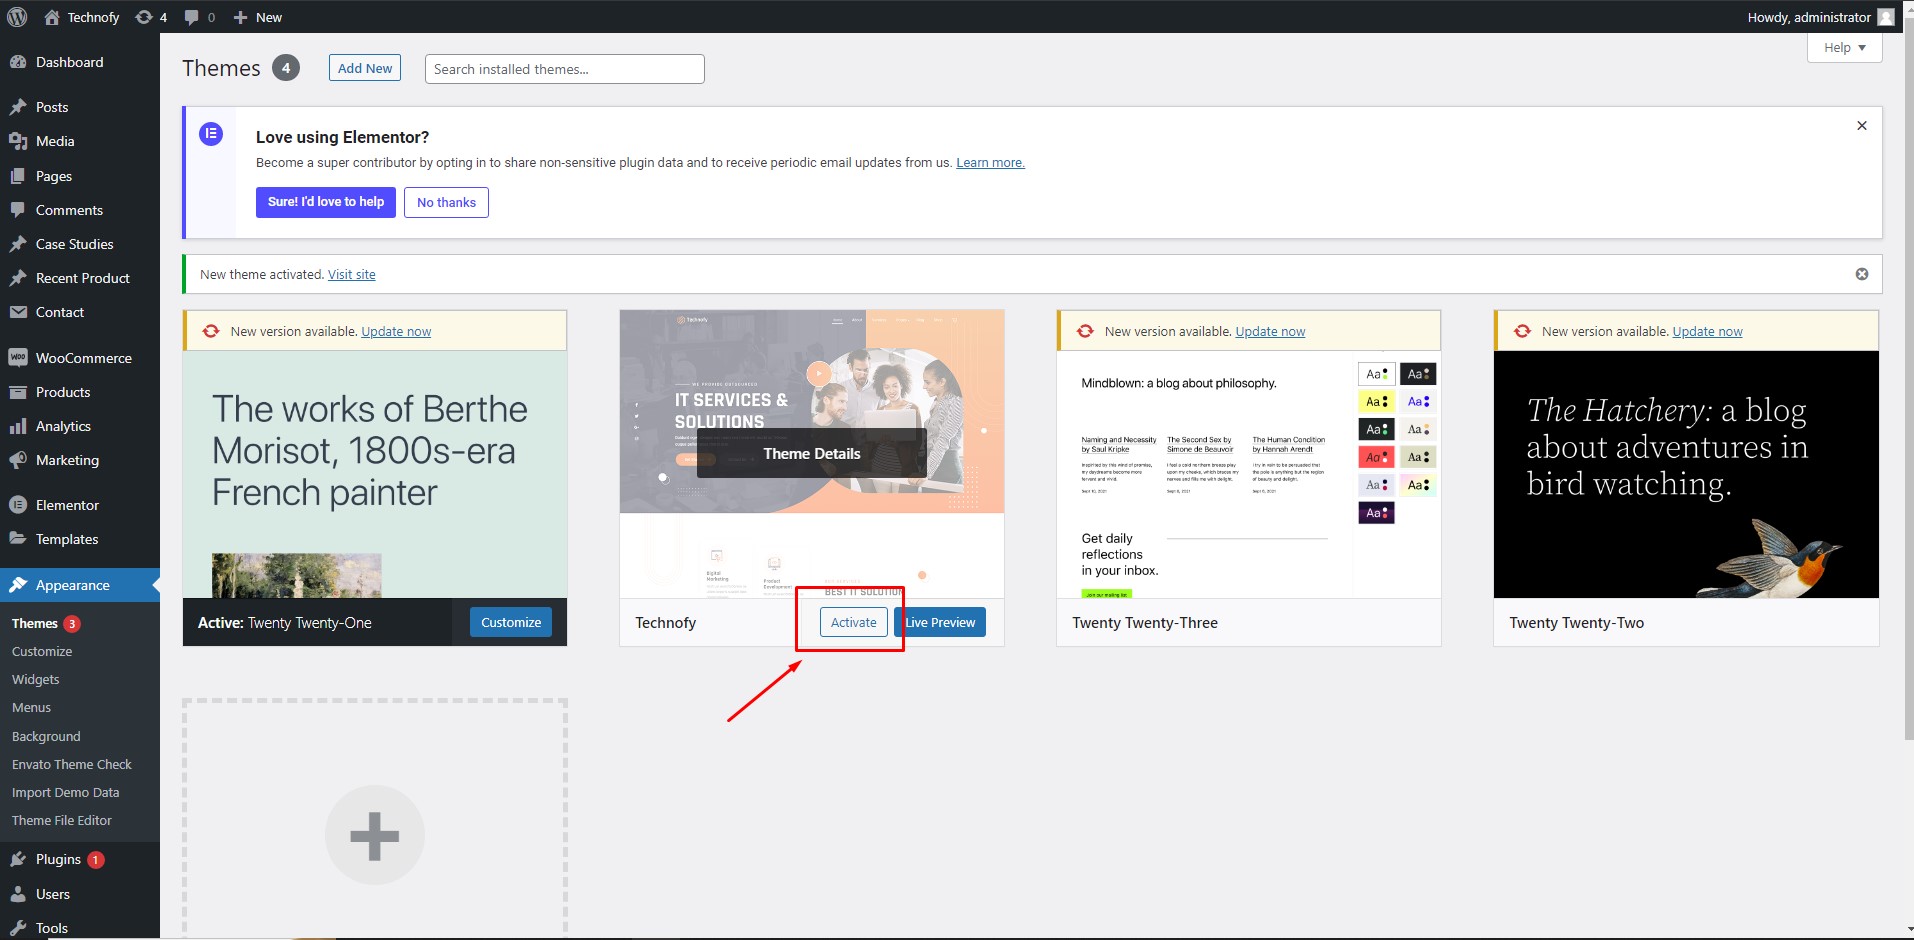
Task: Open the updates icon showing 4
Action: click(144, 17)
